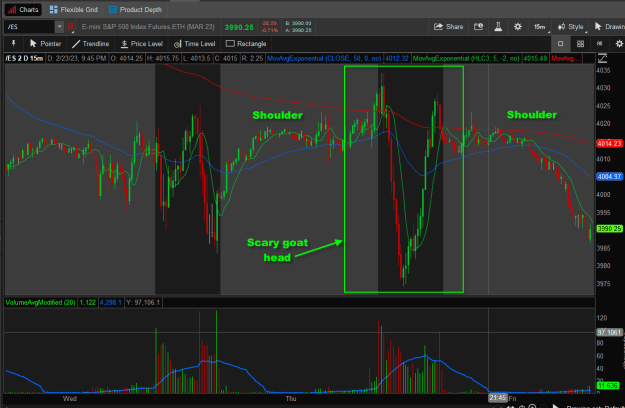Click the All button in layout toolbar
This screenshot has width=625, height=408.
(x=599, y=43)
